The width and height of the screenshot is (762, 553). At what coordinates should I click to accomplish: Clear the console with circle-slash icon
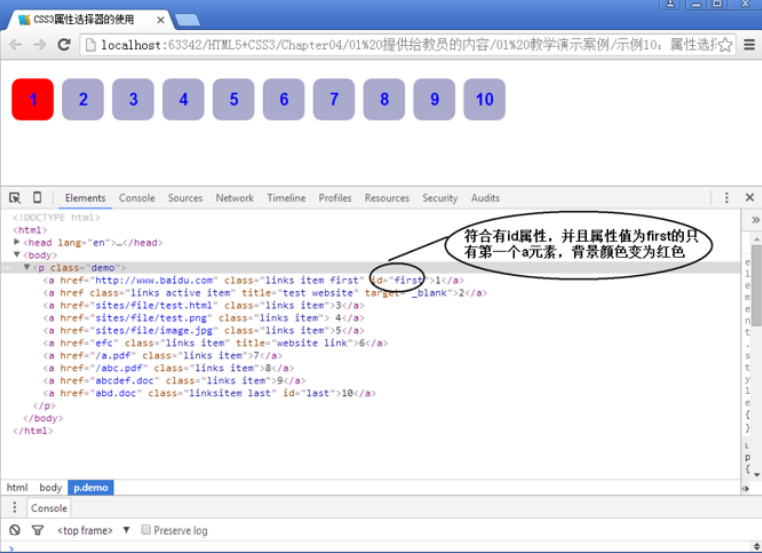click(x=15, y=530)
